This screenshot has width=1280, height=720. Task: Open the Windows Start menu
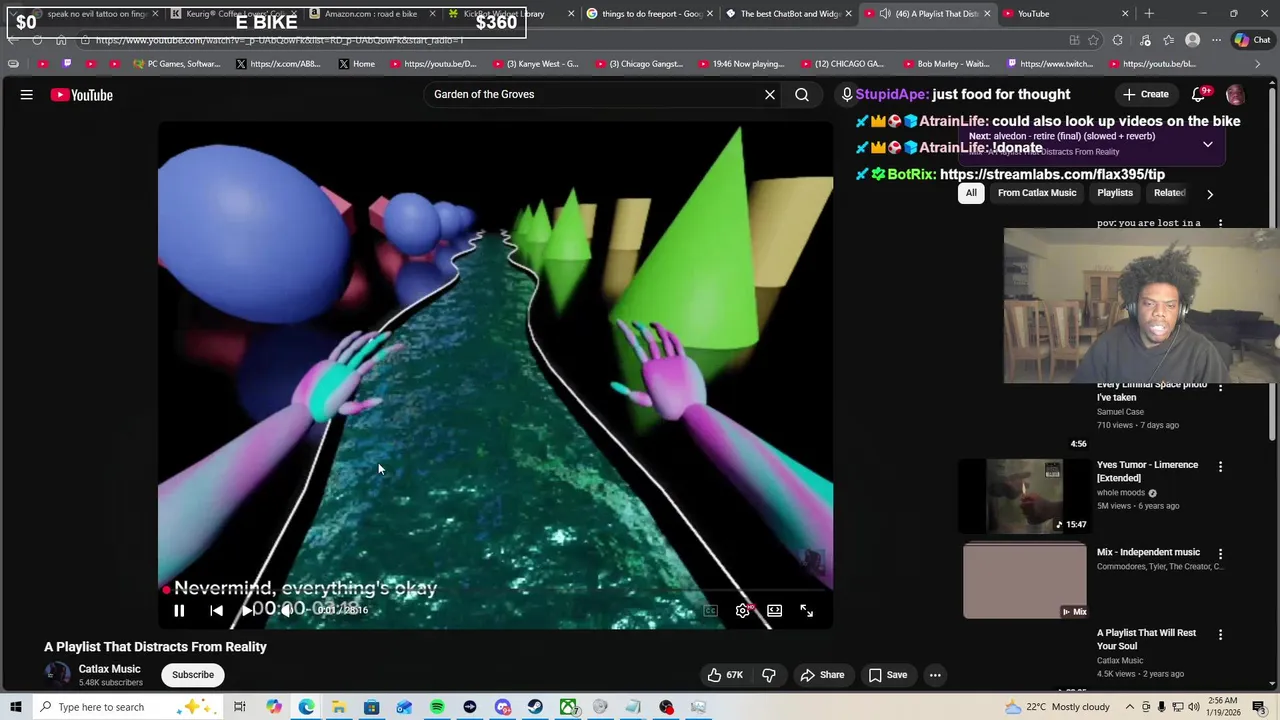(16, 707)
